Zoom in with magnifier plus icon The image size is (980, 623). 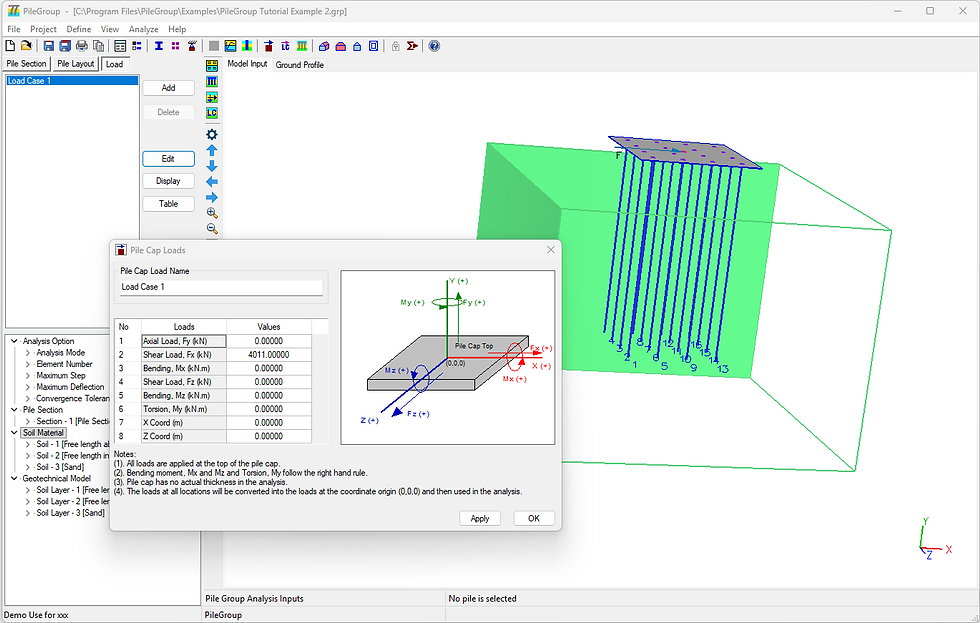tap(212, 212)
